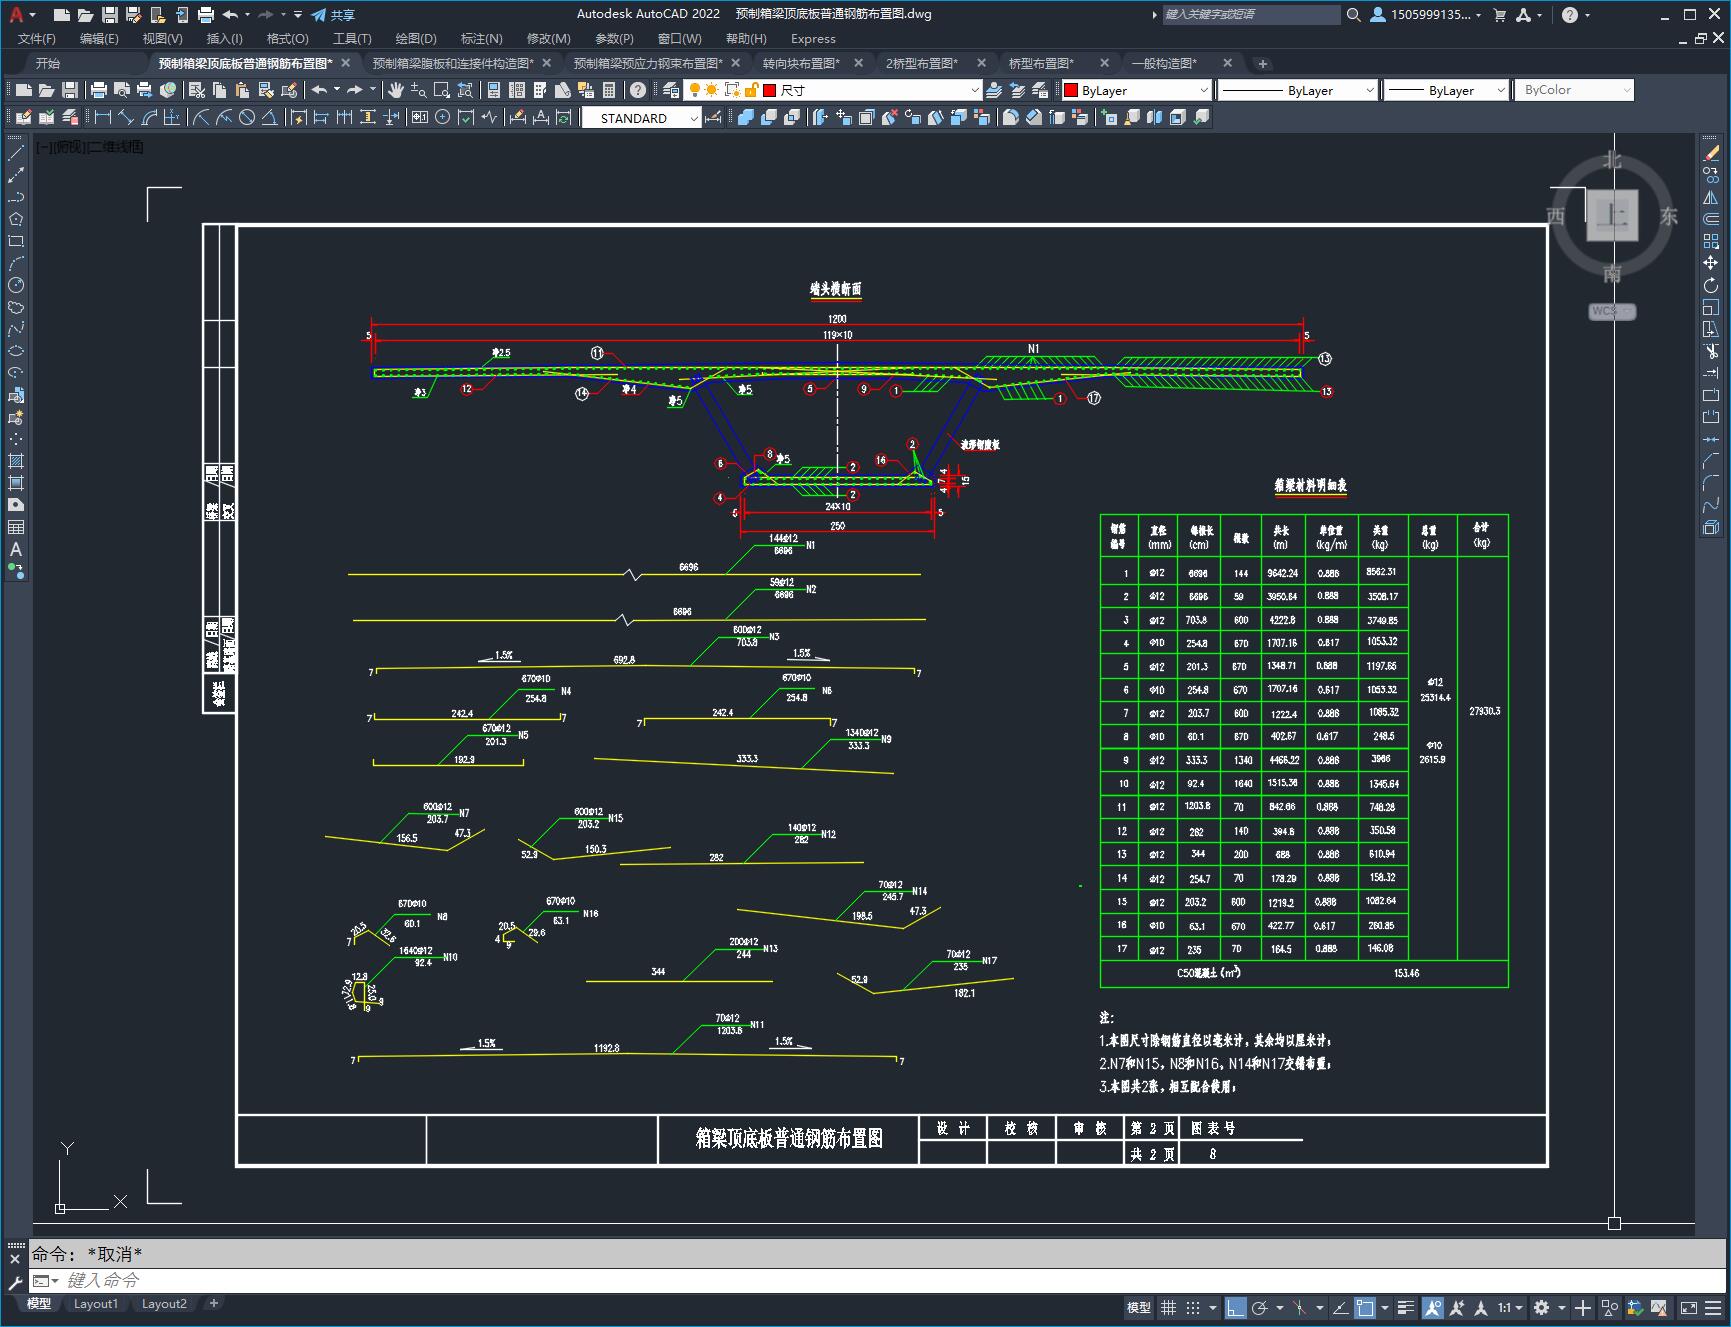Viewport: 1731px width, 1327px height.
Task: Click the search magnifier in title bar
Action: tap(1354, 15)
